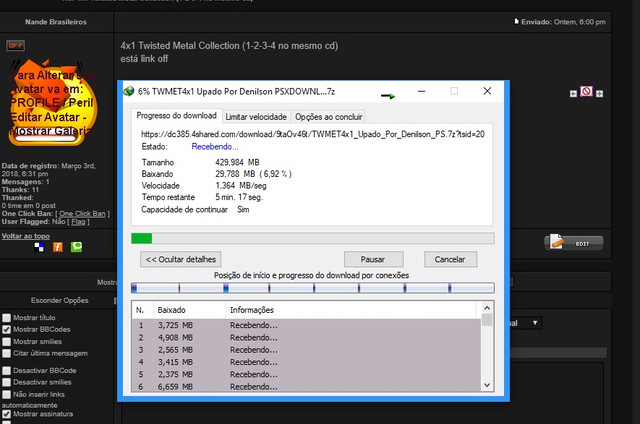Open the dropdown arrow right of the download window

point(535,323)
